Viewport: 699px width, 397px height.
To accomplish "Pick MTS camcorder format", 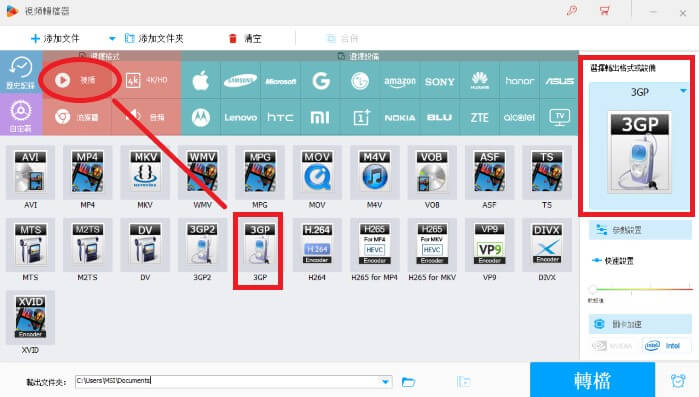I will 30,245.
